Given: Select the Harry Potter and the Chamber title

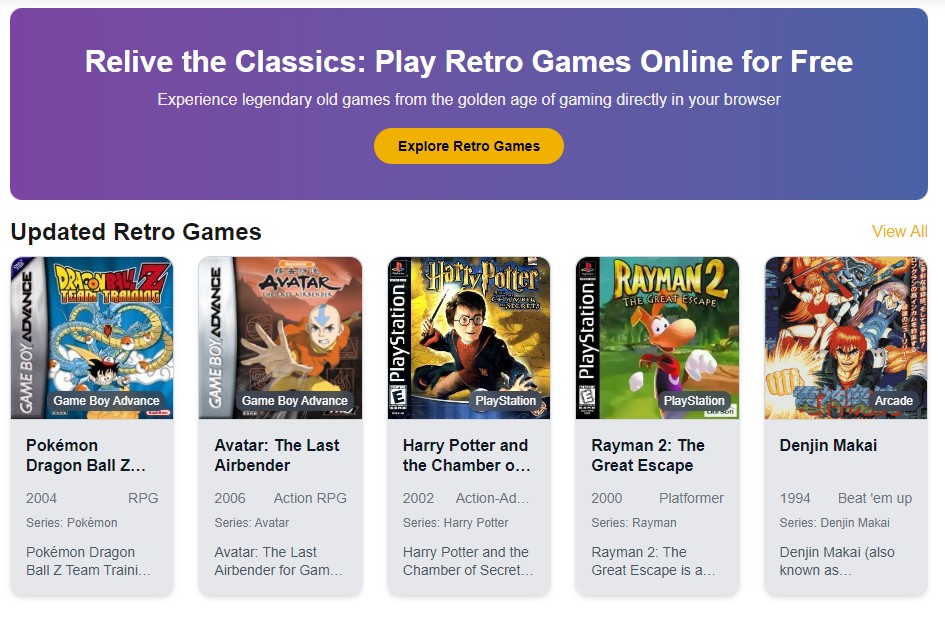Looking at the screenshot, I should [466, 455].
